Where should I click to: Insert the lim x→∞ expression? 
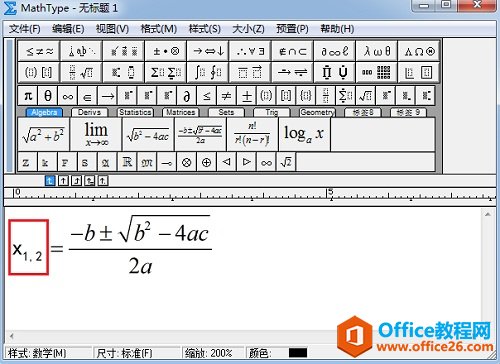click(x=96, y=135)
